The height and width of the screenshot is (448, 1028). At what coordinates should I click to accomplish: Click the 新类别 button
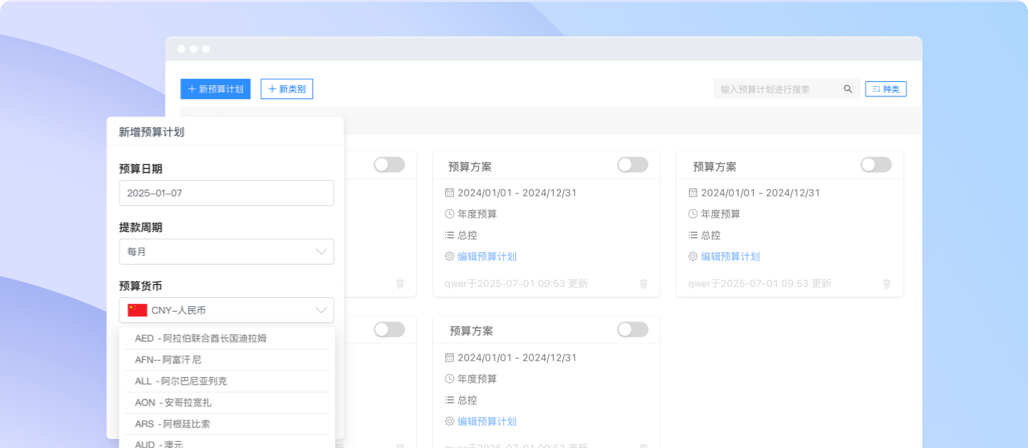tap(286, 89)
